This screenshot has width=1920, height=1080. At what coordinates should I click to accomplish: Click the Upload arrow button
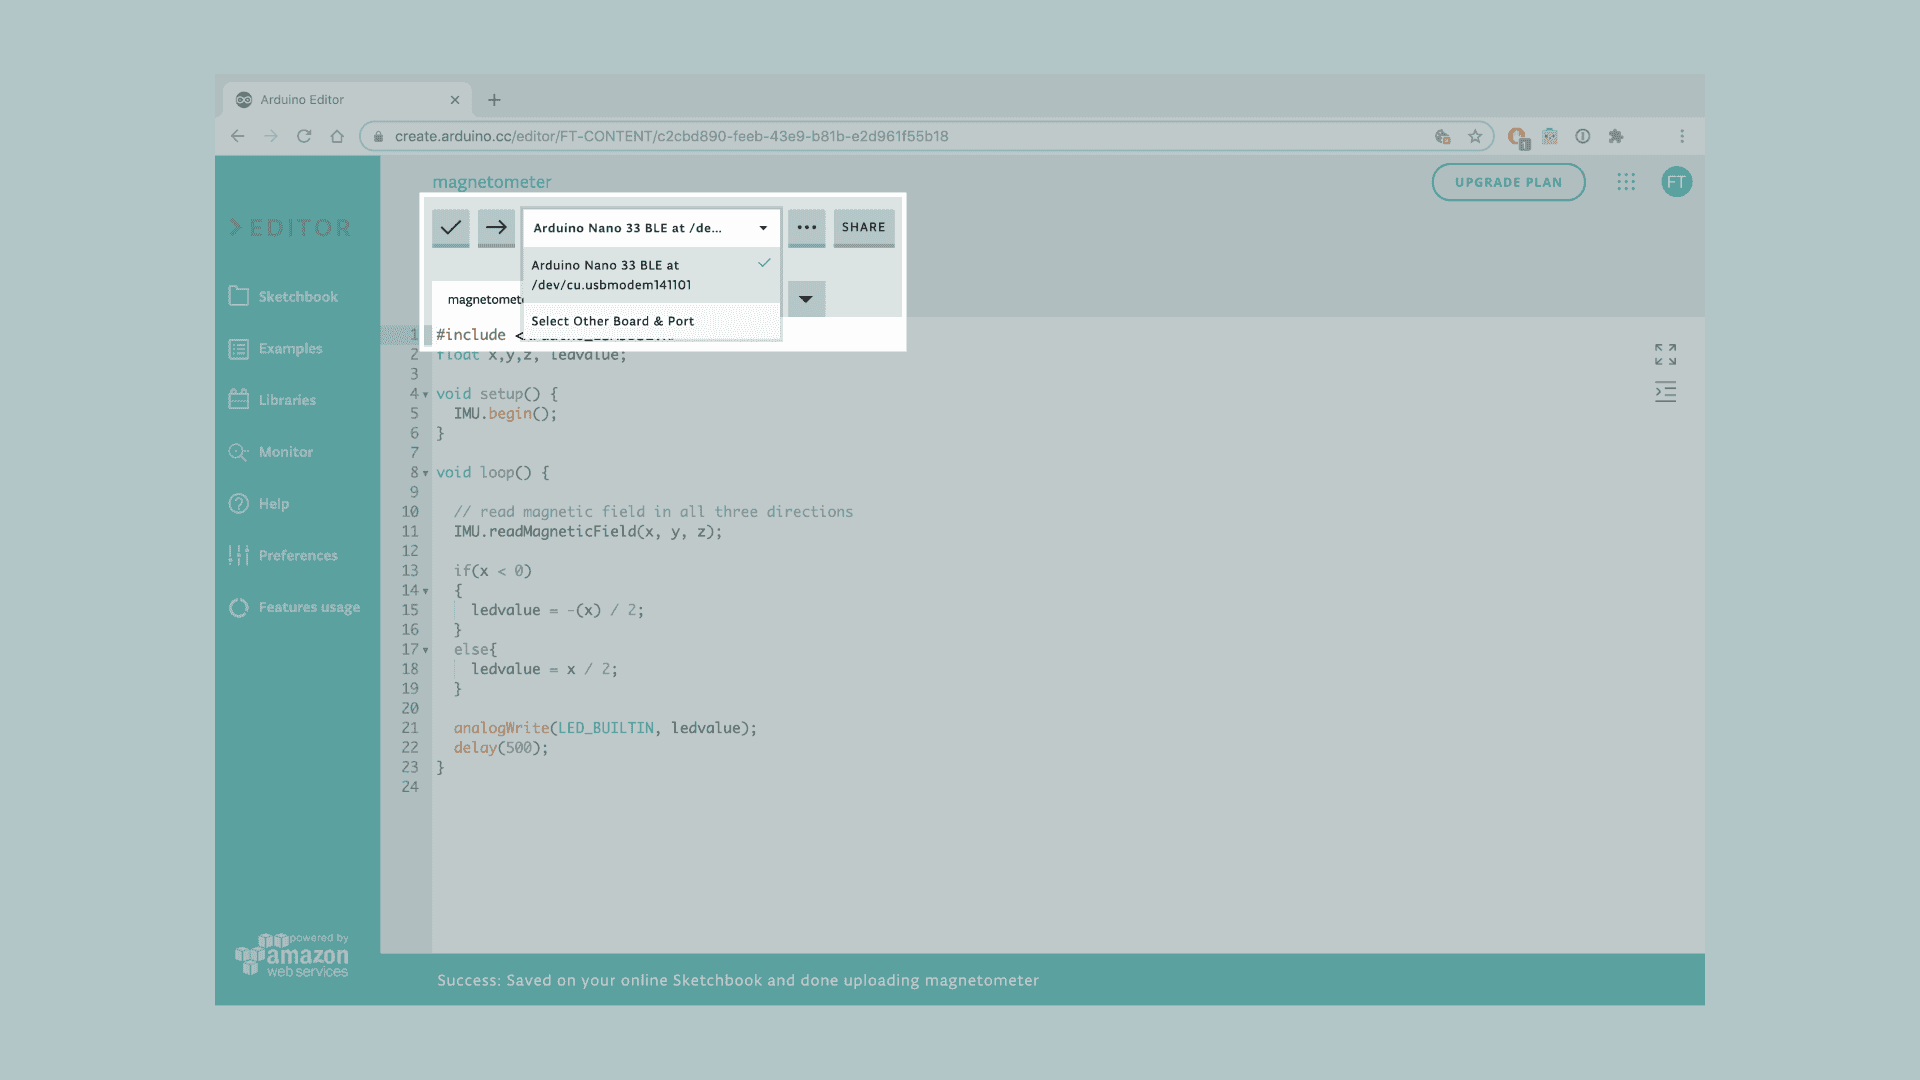[x=496, y=227]
